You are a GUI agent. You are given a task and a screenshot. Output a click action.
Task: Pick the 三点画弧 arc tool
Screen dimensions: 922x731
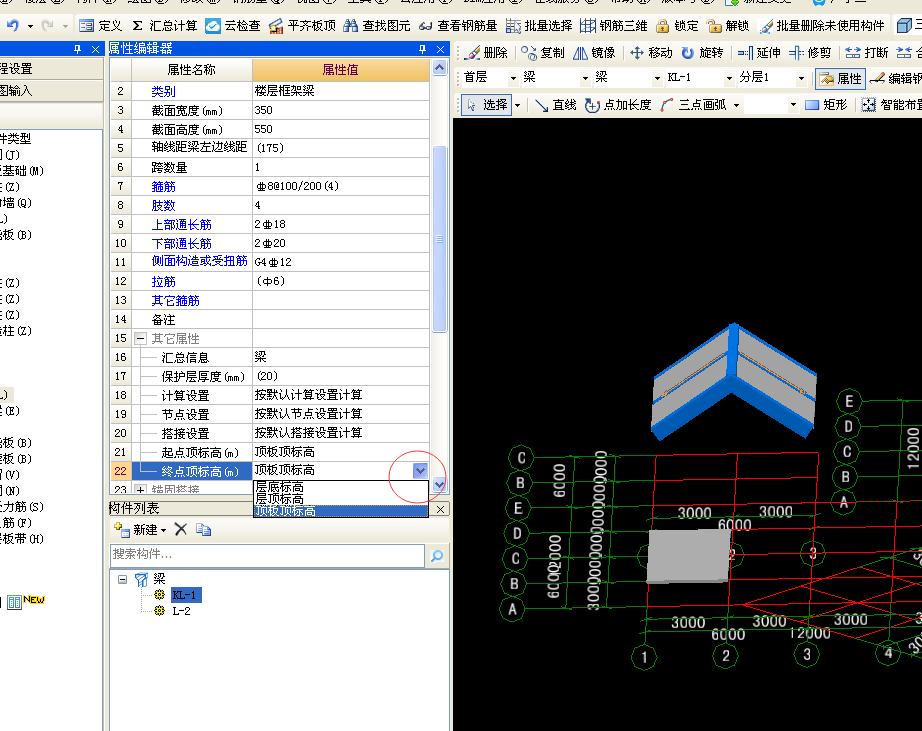click(693, 105)
